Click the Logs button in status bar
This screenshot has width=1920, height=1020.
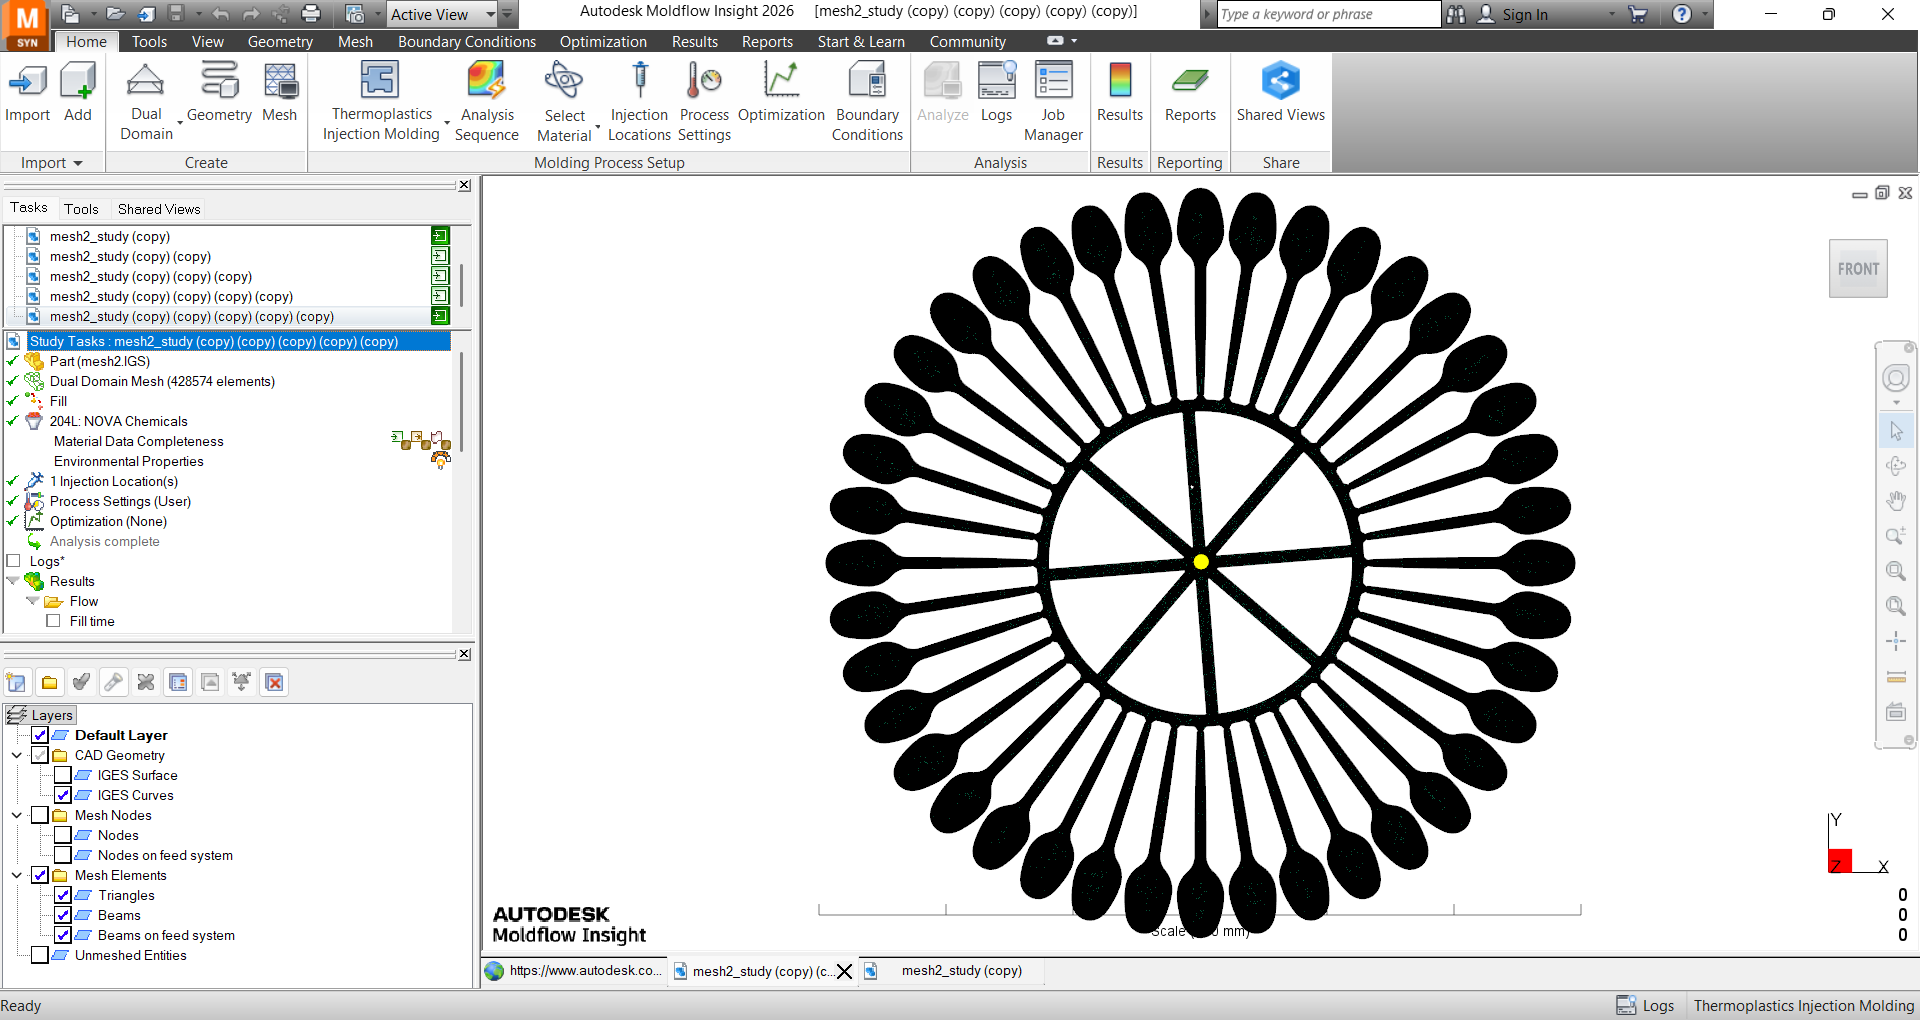click(1646, 1006)
